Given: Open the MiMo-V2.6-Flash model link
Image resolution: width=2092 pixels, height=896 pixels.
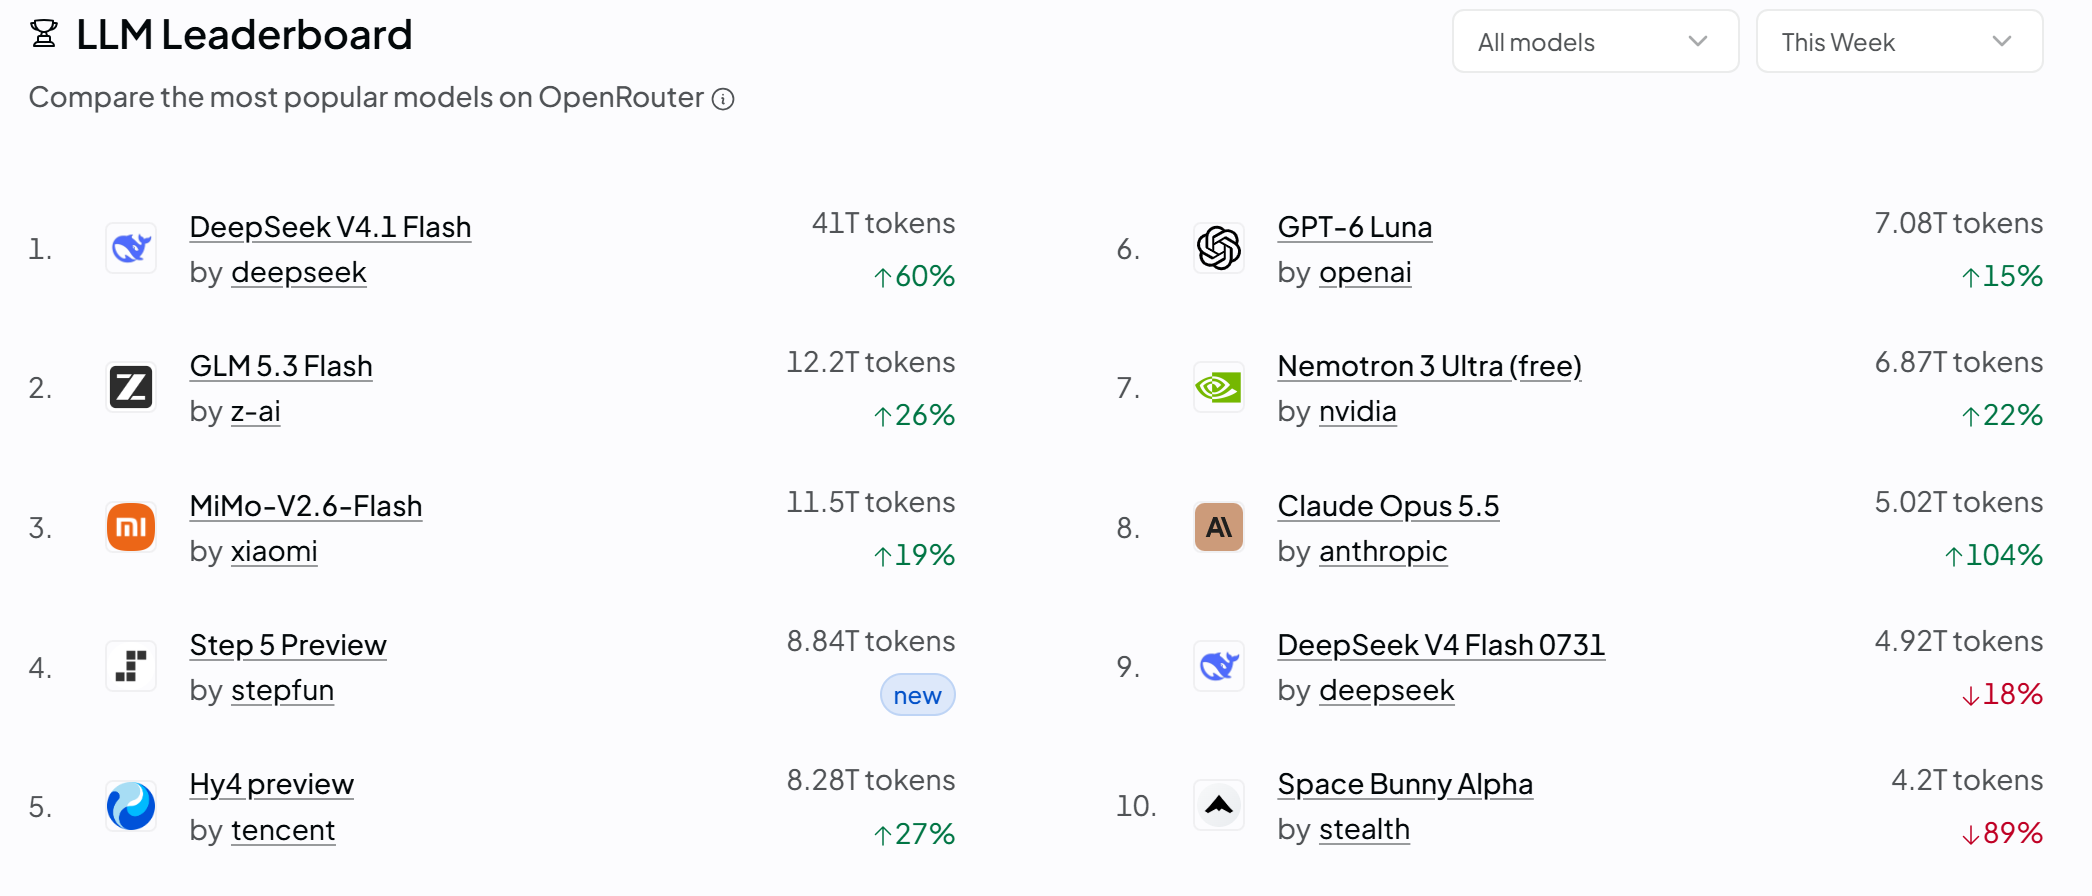Looking at the screenshot, I should [x=306, y=506].
